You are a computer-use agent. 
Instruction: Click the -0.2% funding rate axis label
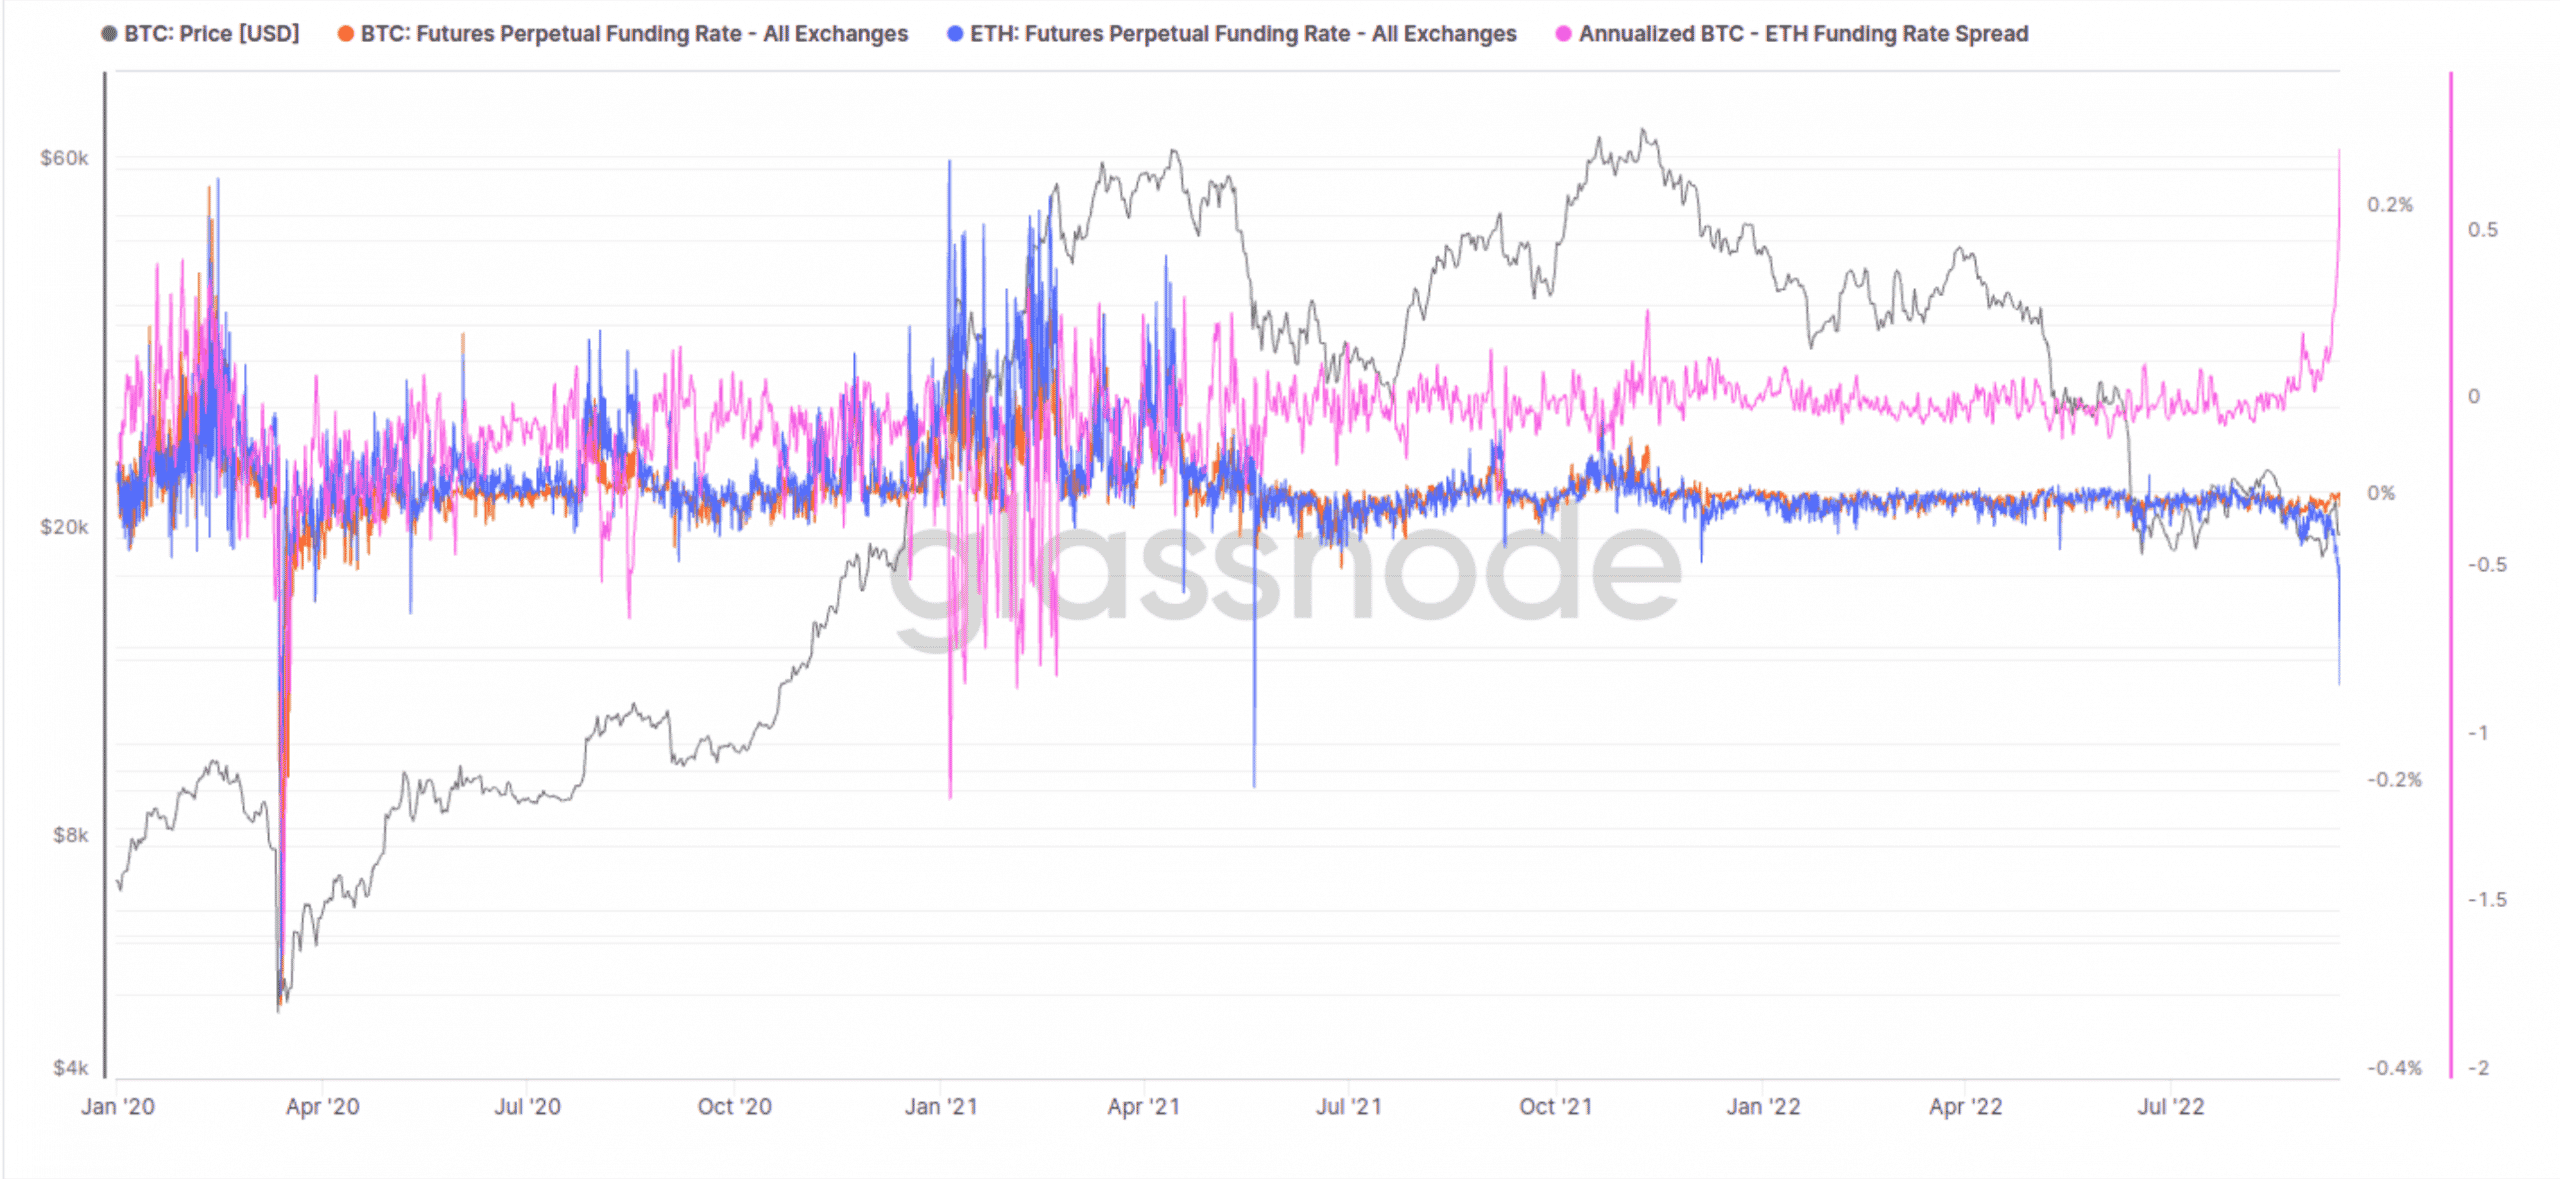click(2394, 780)
